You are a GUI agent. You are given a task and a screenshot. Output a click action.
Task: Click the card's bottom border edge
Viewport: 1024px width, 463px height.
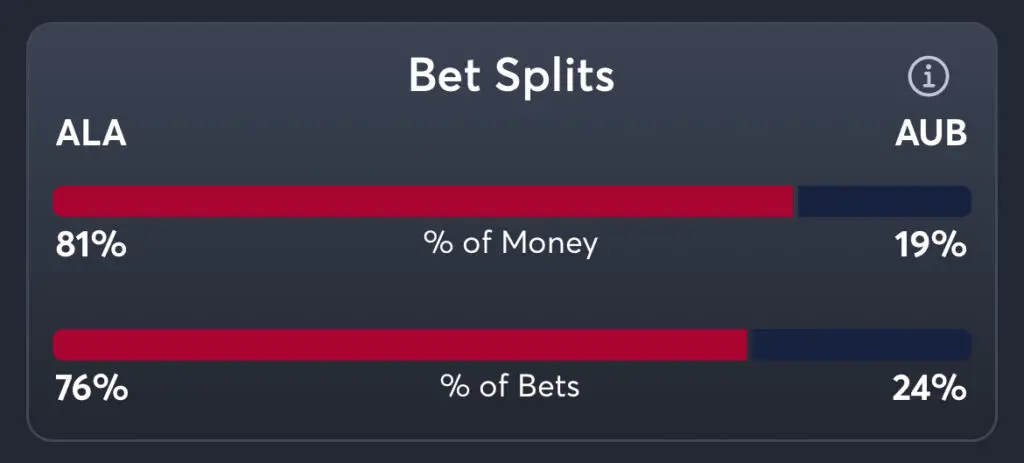[x=511, y=439]
